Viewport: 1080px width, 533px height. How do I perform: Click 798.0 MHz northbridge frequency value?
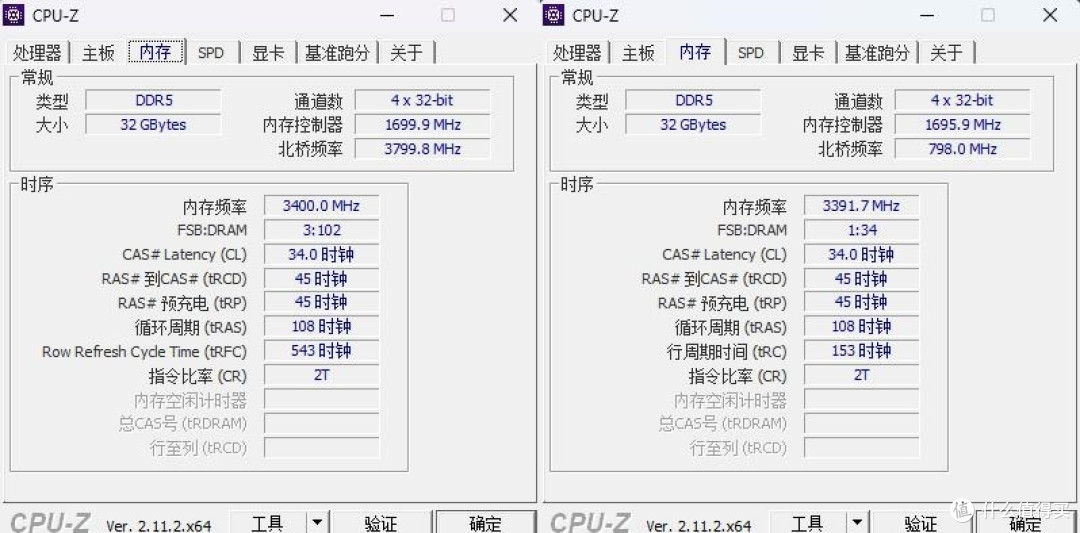(x=963, y=149)
